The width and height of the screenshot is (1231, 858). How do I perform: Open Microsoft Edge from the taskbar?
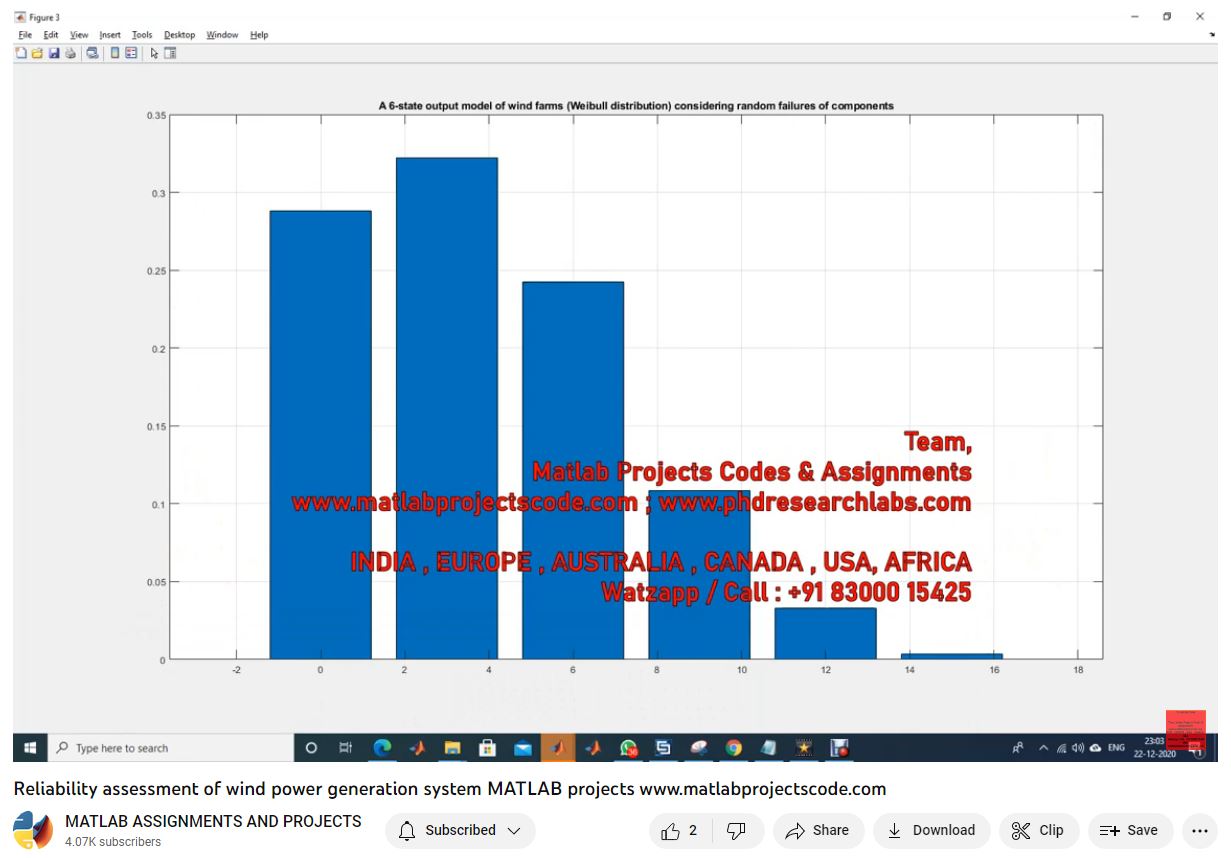[382, 747]
